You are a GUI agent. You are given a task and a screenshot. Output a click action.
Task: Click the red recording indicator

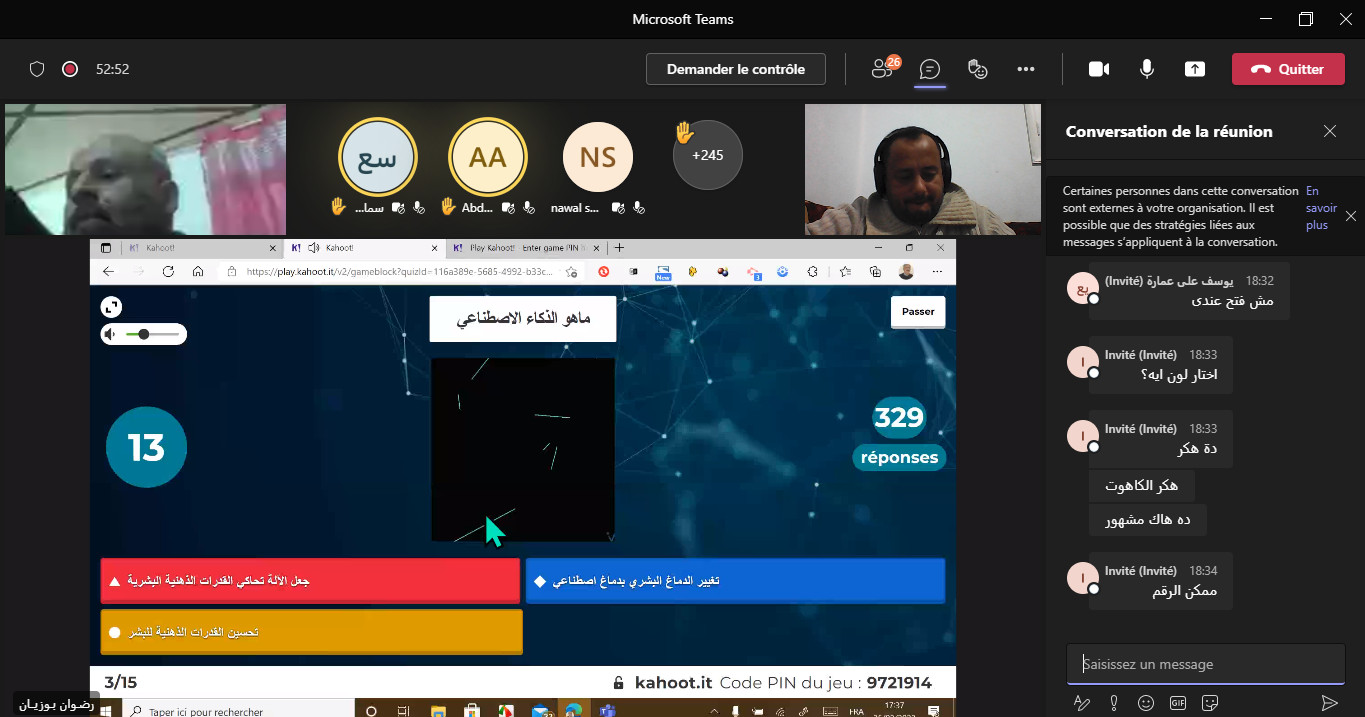(70, 69)
